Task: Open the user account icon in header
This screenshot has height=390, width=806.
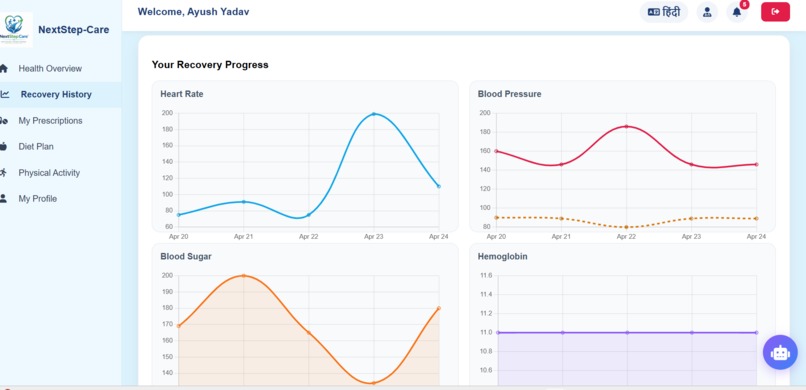Action: click(x=707, y=12)
